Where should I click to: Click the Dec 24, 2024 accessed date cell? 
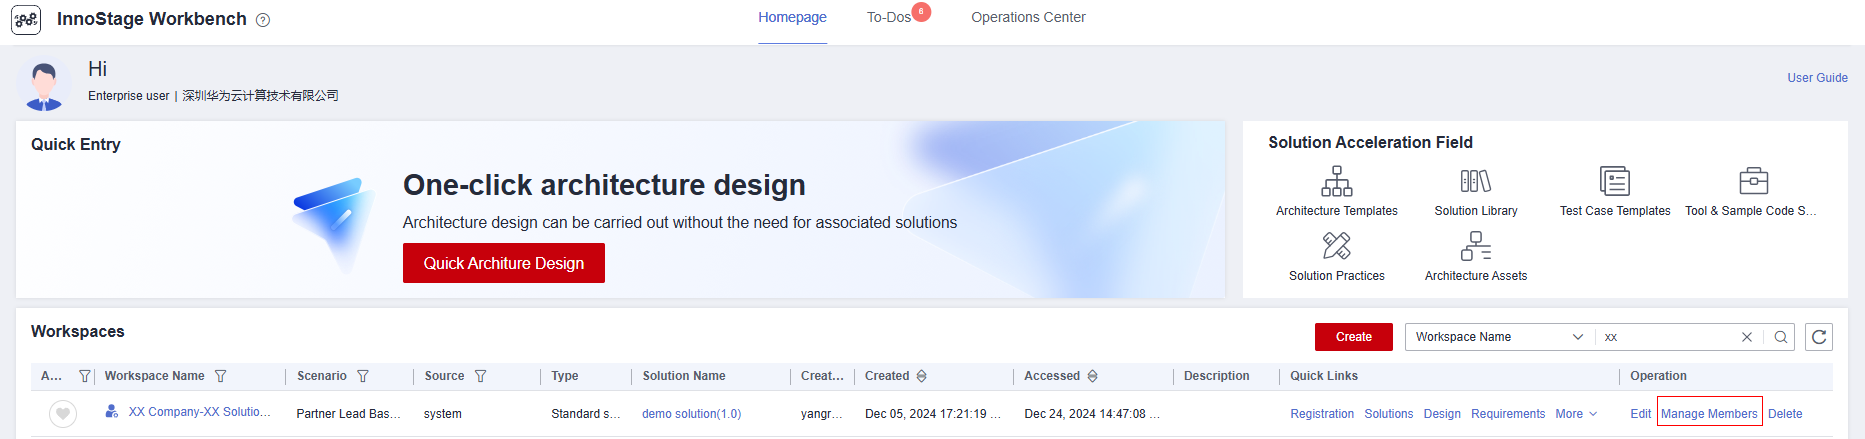pyautogui.click(x=1092, y=414)
